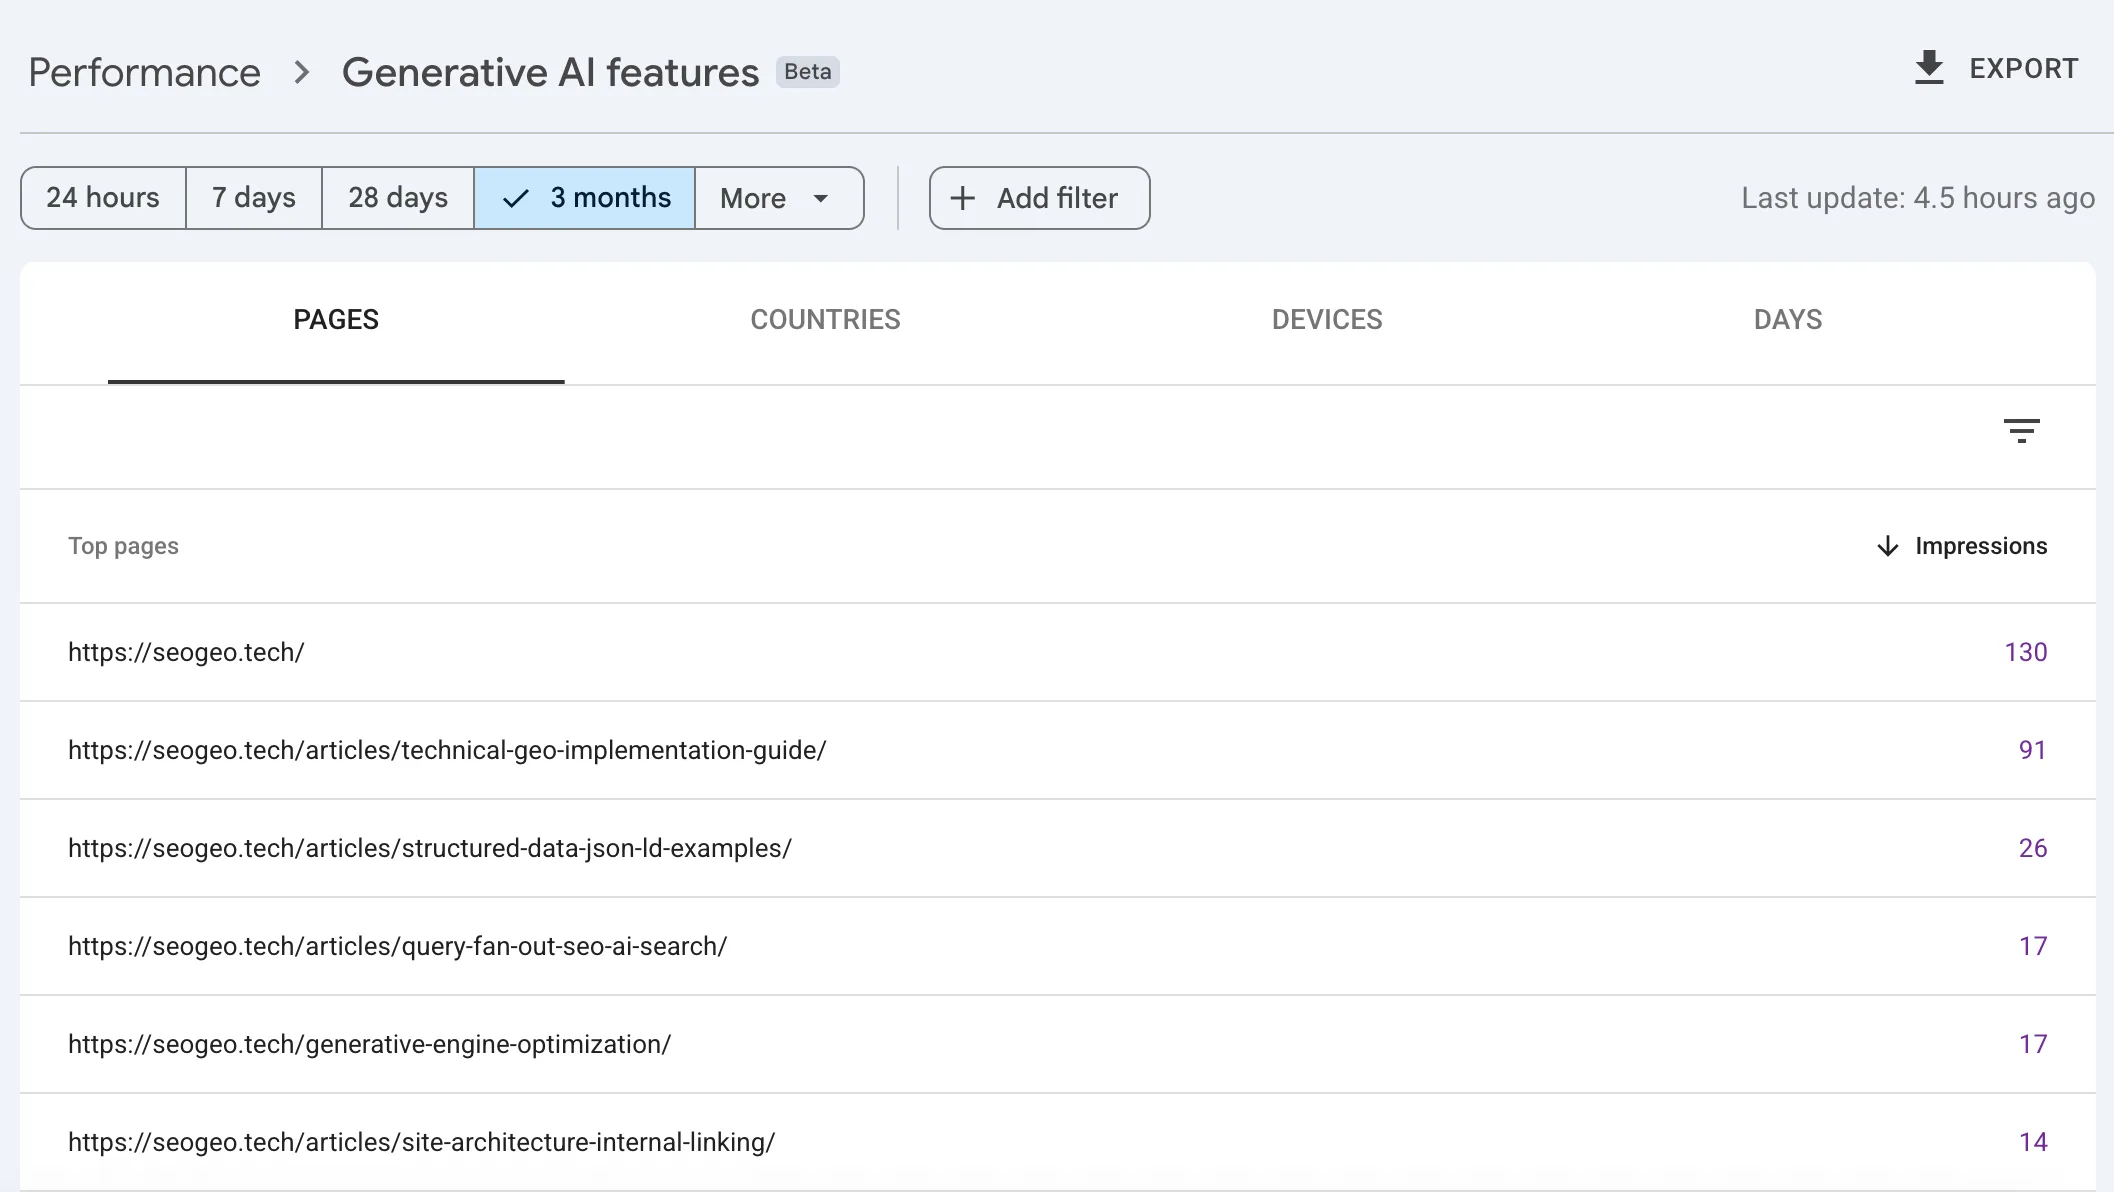Click the 91 impressions value
Viewport: 2114px width, 1192px height.
coord(2033,750)
